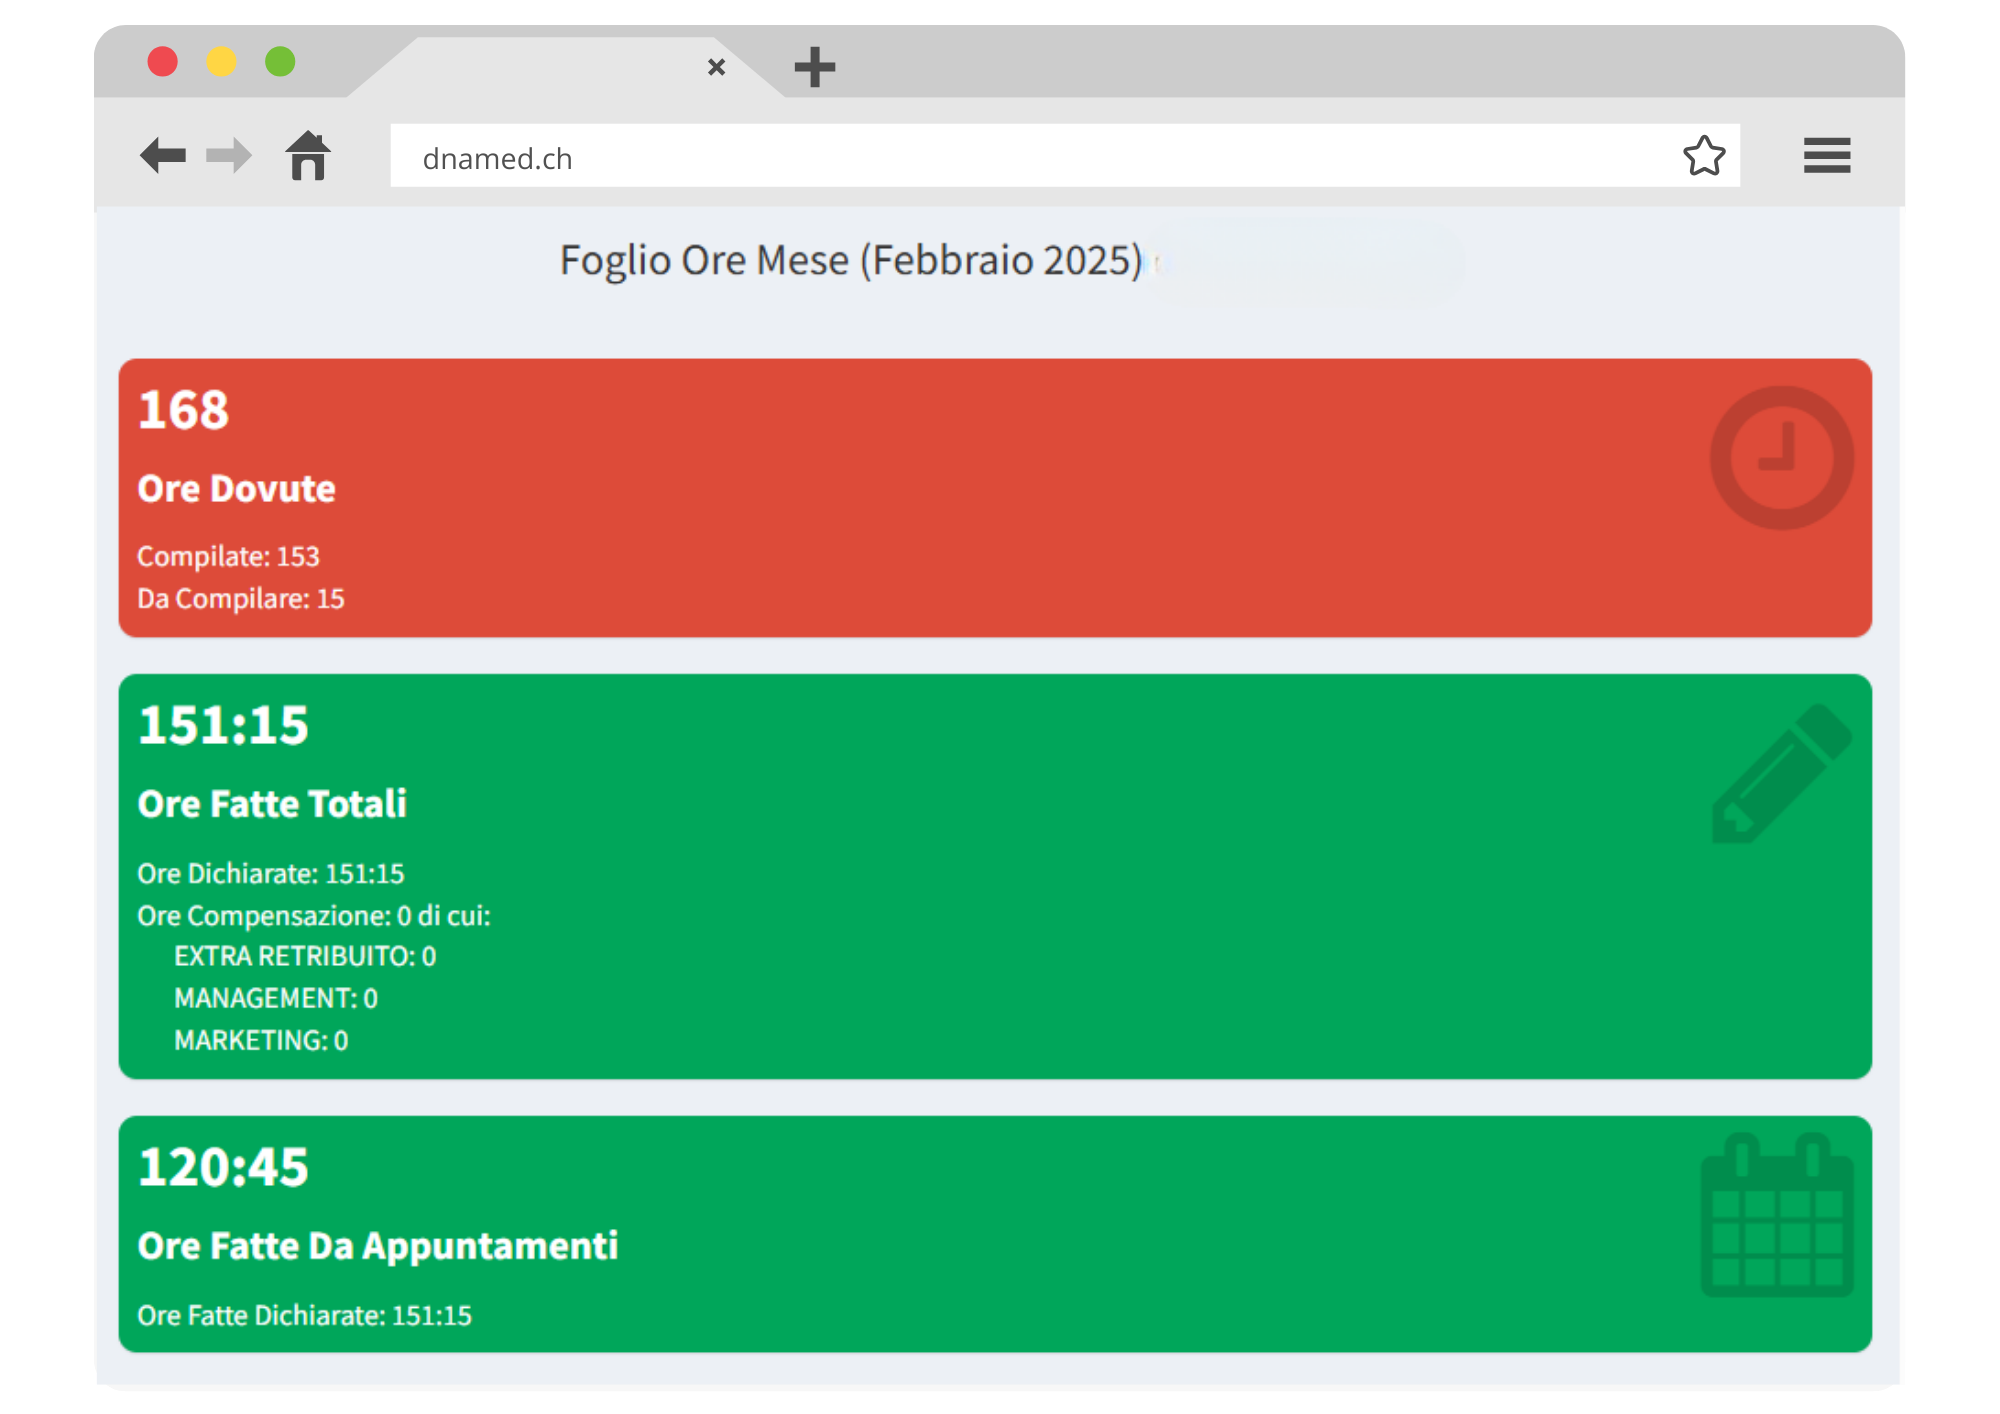Click the red window close button
Viewport: 2000px width, 1414px height.
(163, 62)
